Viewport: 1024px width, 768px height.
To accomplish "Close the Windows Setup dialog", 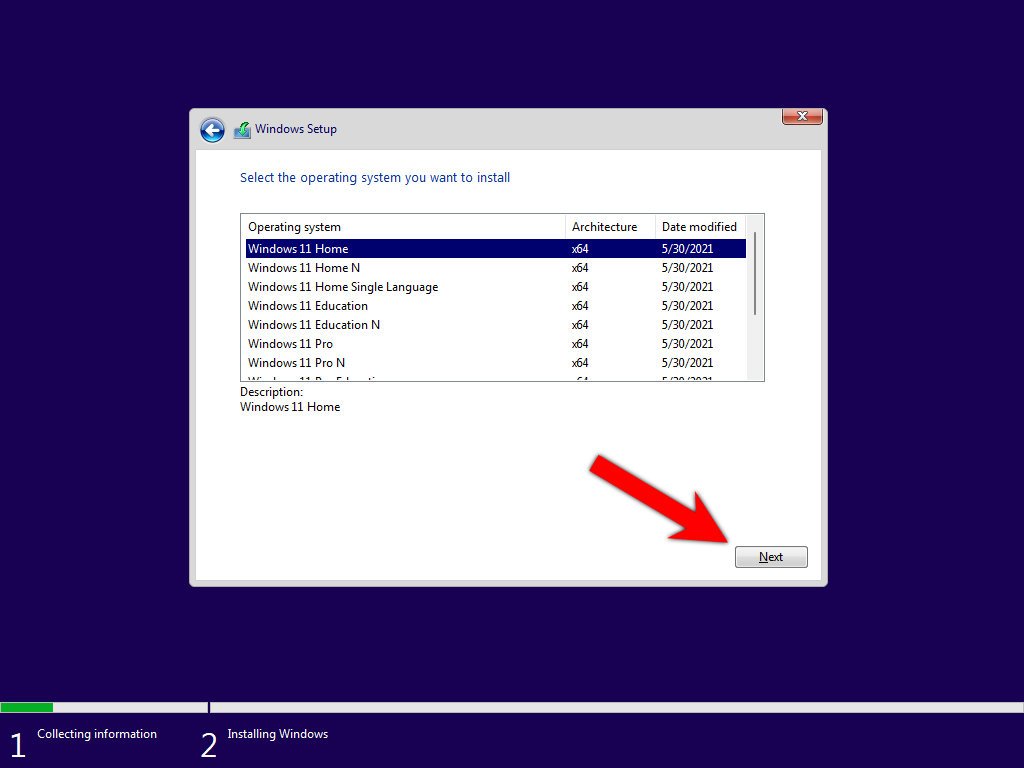I will (802, 116).
